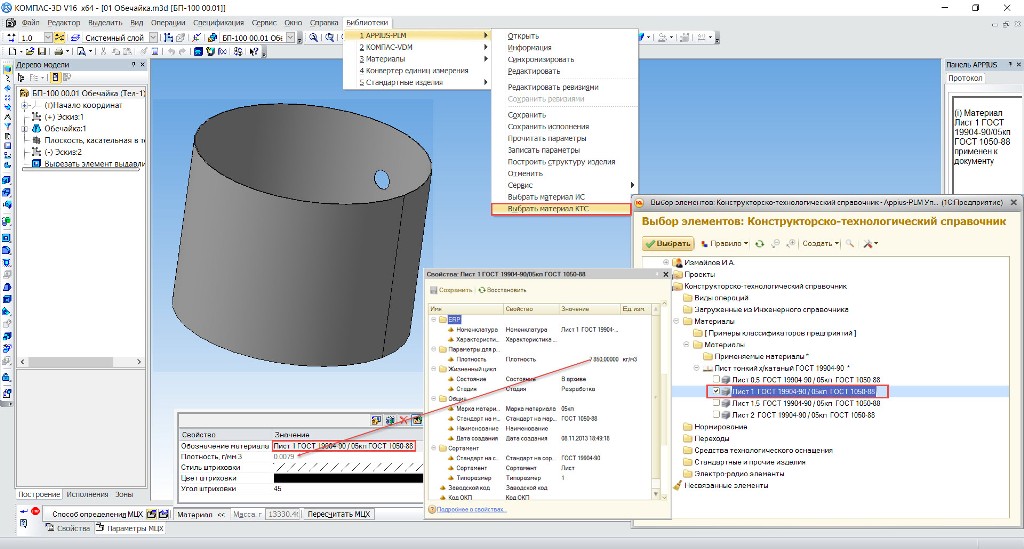Image resolution: width=1024 pixels, height=549 pixels.
Task: Click the Масса, г value field
Action: click(283, 514)
